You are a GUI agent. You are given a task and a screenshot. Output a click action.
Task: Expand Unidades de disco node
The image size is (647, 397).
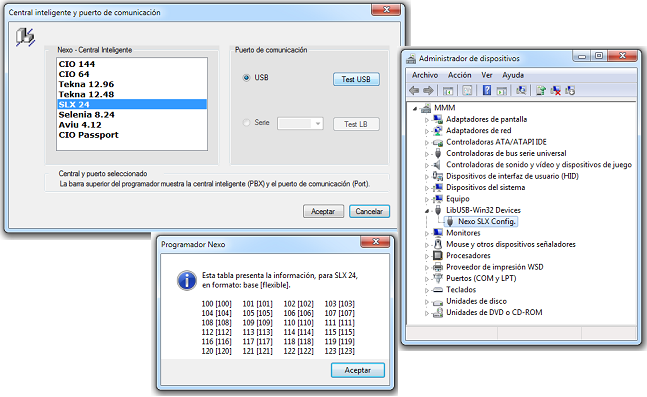coord(427,302)
